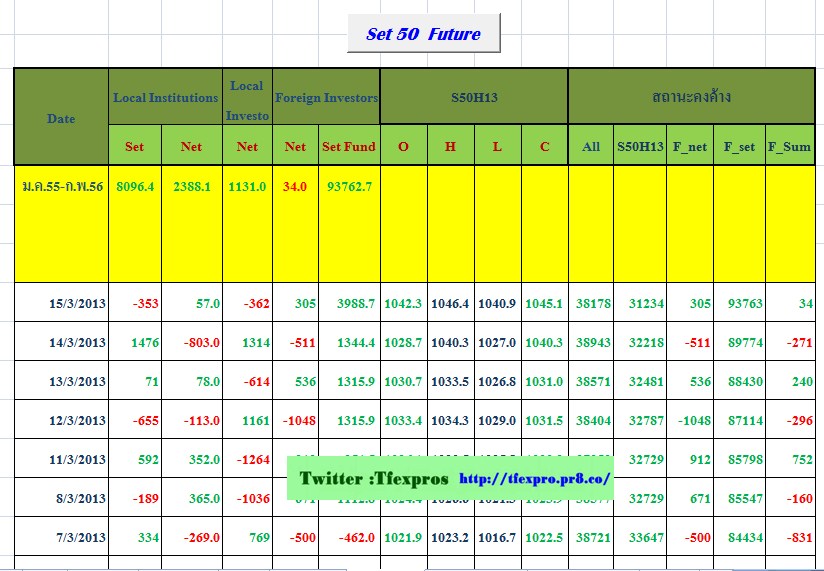Viewport: 824px width, 571px height.
Task: Click the สถานะคงค้าง header cell
Action: (x=690, y=98)
